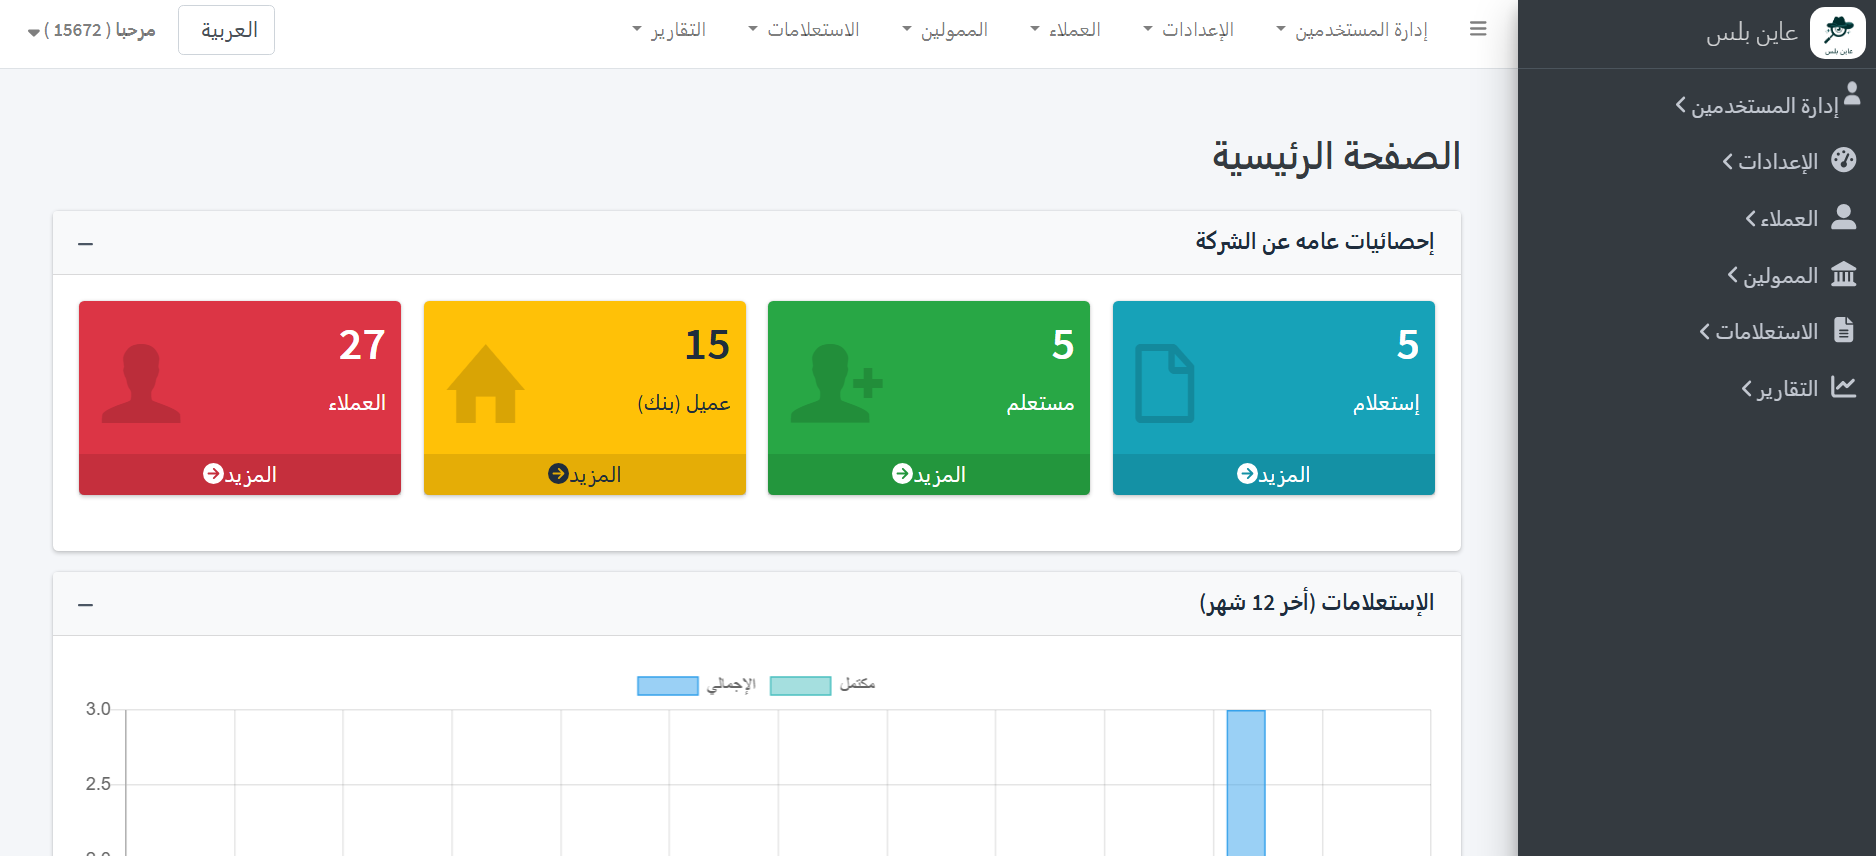Screen dimensions: 1876x856
Task: Open إدارة المستخدمين menu in top navbar
Action: click(1352, 30)
